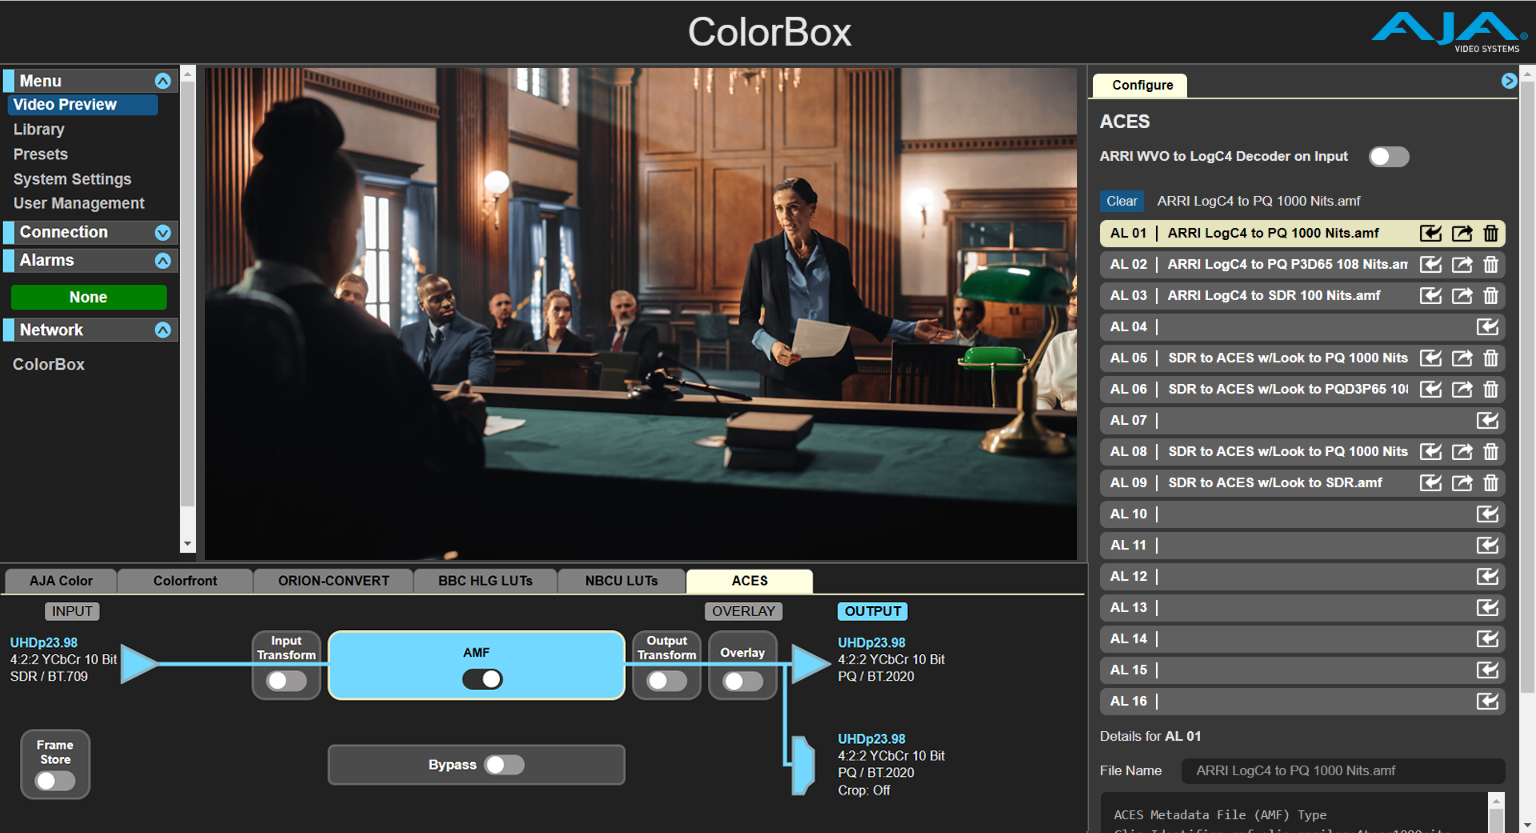Delete the AL 02 PQ P3D65 file
The image size is (1536, 833).
pos(1491,264)
